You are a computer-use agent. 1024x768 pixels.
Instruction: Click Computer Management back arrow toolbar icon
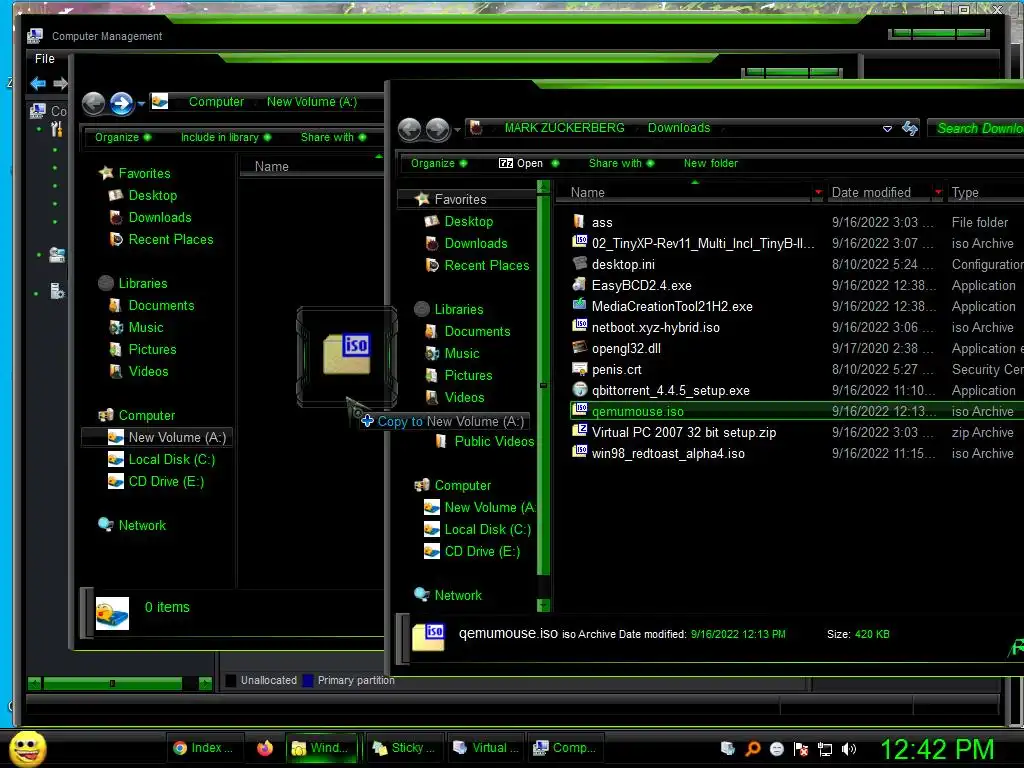(38, 83)
